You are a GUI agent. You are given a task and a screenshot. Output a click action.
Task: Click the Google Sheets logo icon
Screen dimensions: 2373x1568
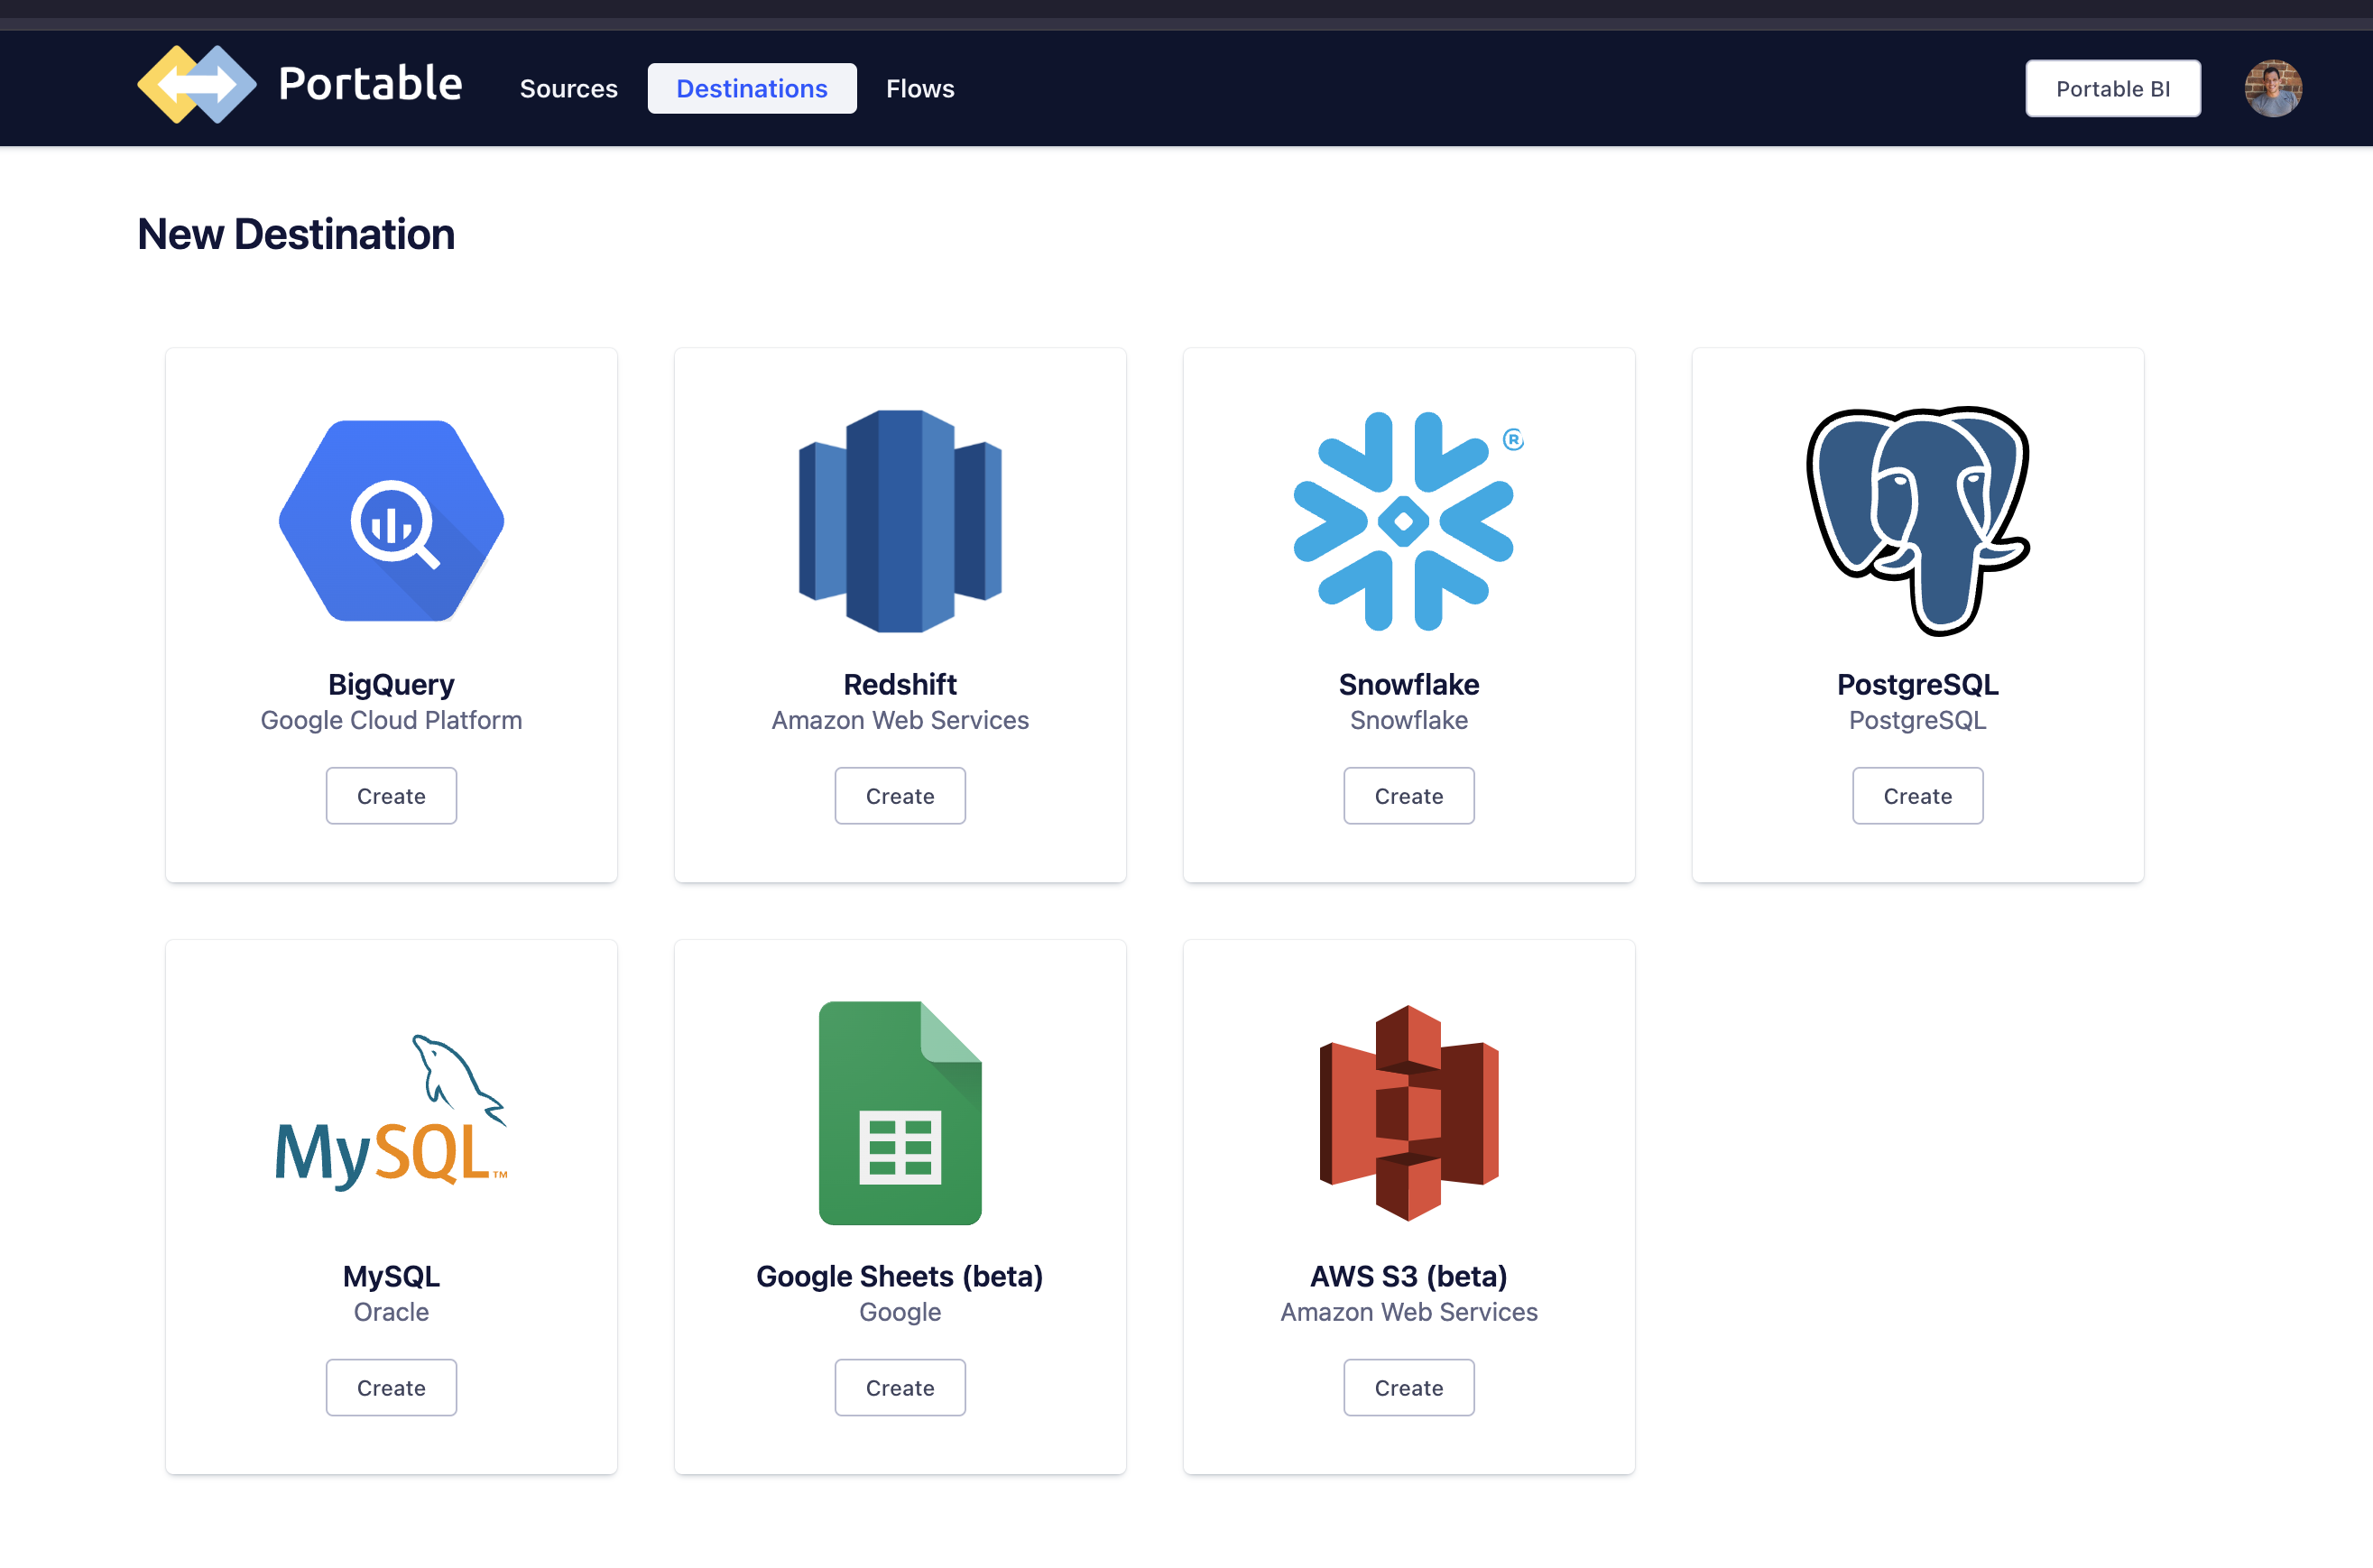click(900, 1112)
